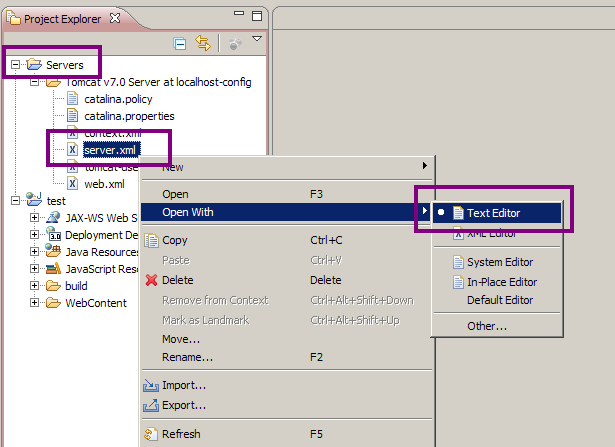Click the catalina.properties file icon
This screenshot has height=447, width=615.
click(x=73, y=116)
